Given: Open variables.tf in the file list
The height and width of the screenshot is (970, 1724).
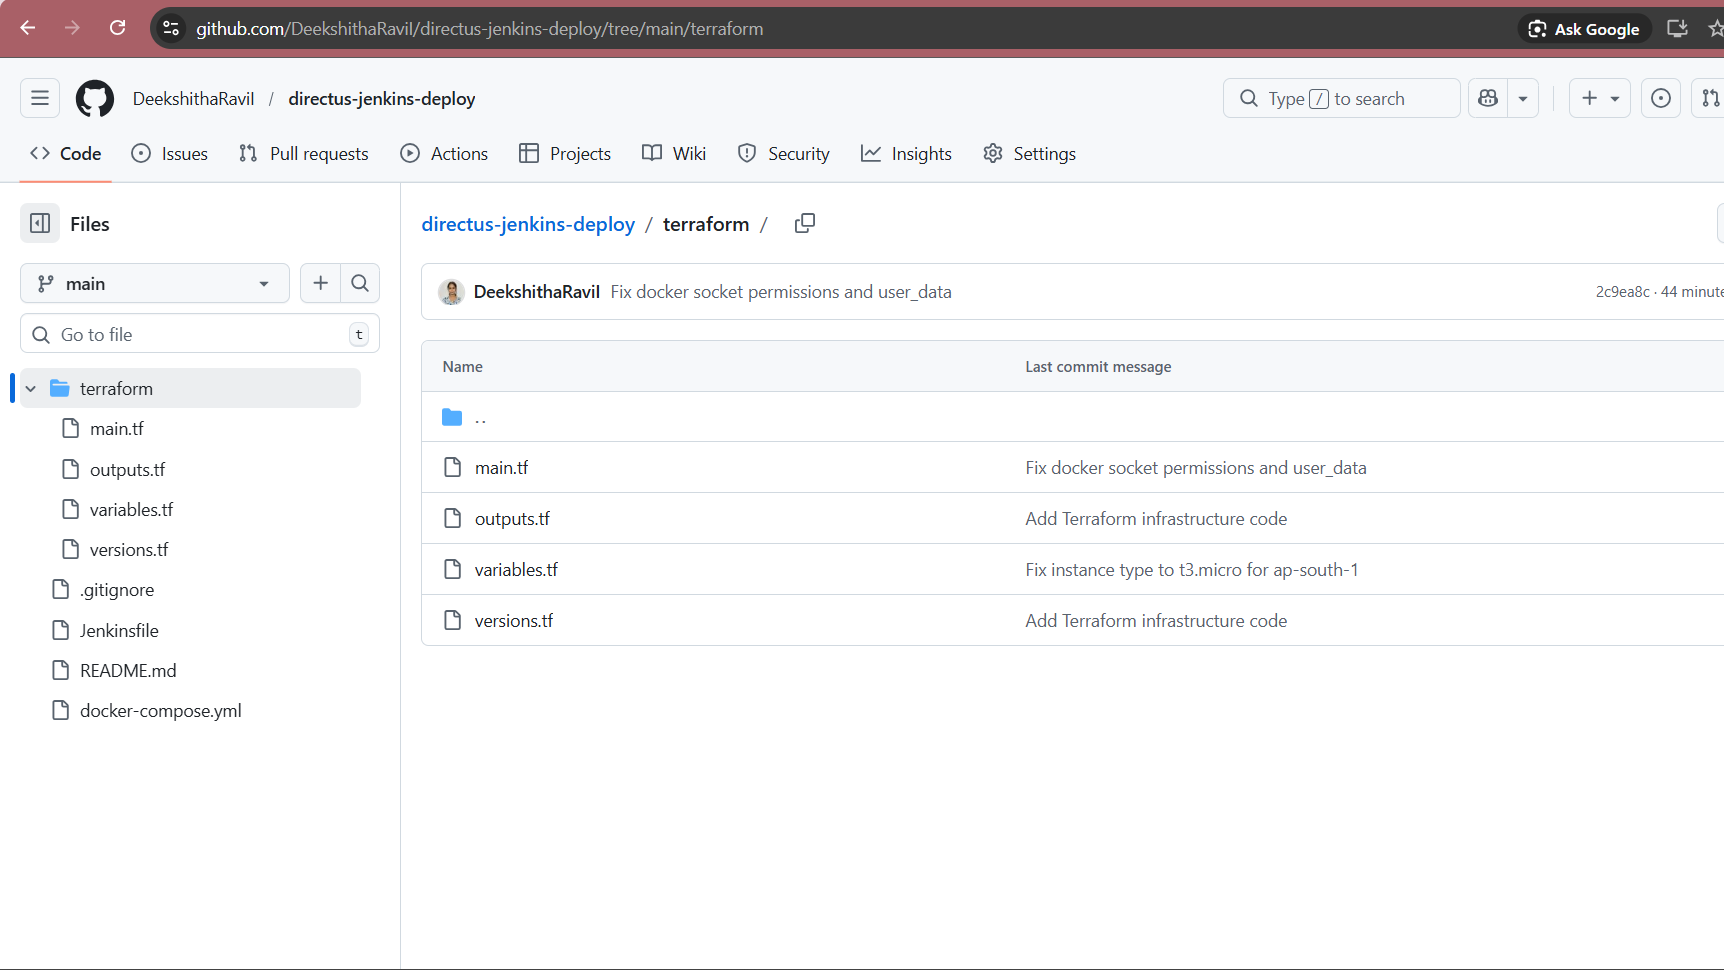Looking at the screenshot, I should point(516,570).
